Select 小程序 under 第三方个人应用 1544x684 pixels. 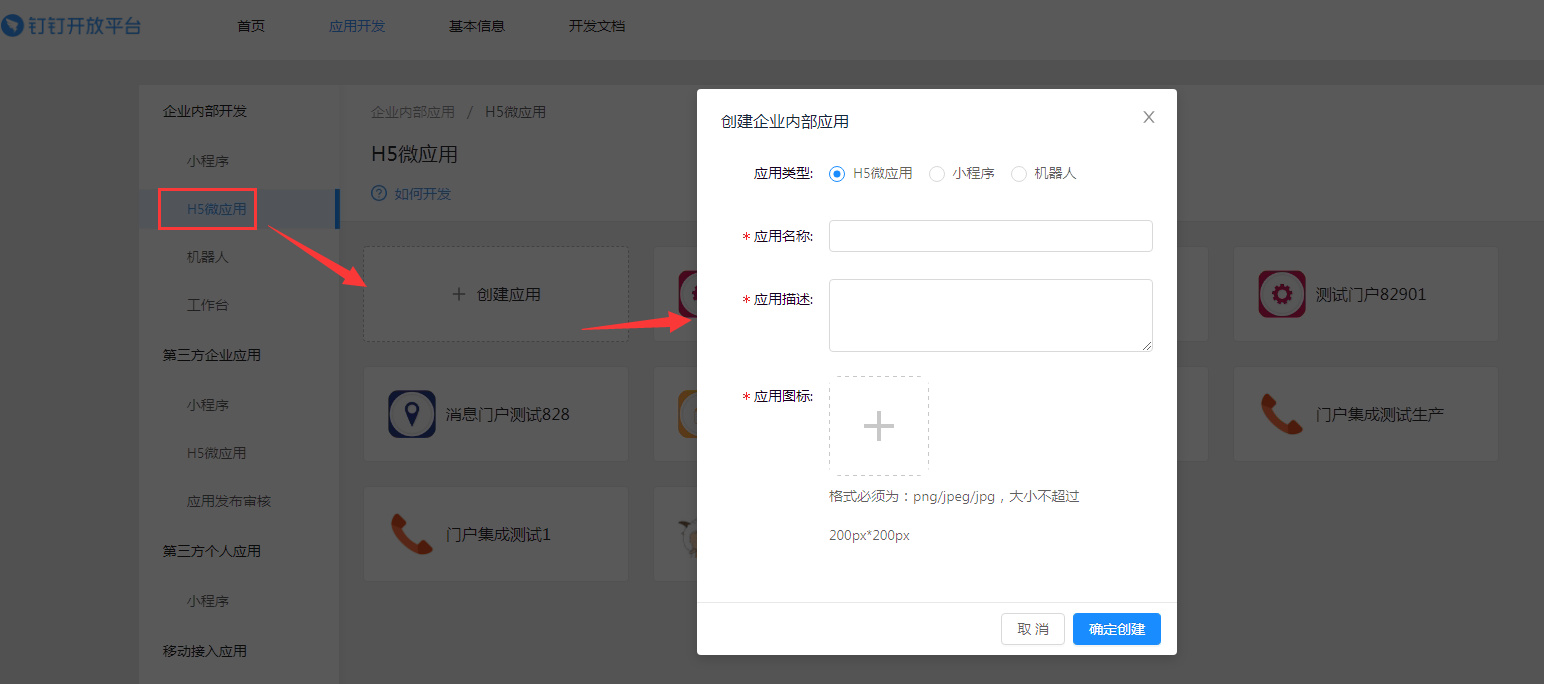(x=208, y=601)
